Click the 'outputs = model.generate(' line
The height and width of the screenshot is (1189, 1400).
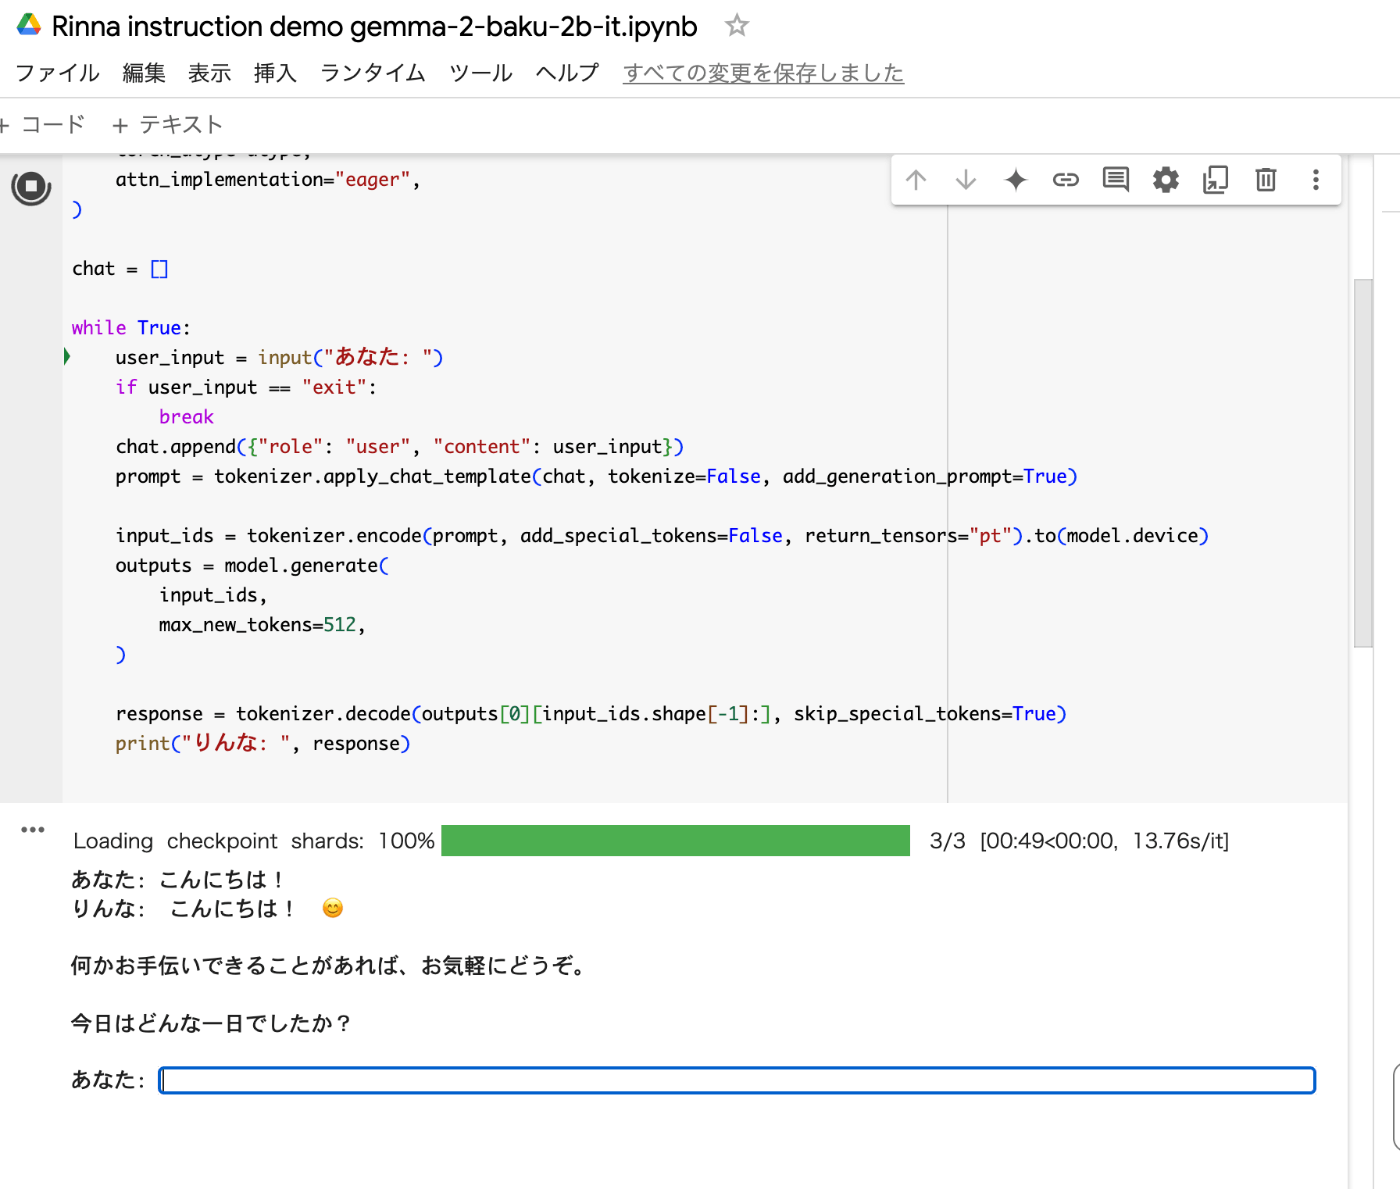click(x=252, y=566)
